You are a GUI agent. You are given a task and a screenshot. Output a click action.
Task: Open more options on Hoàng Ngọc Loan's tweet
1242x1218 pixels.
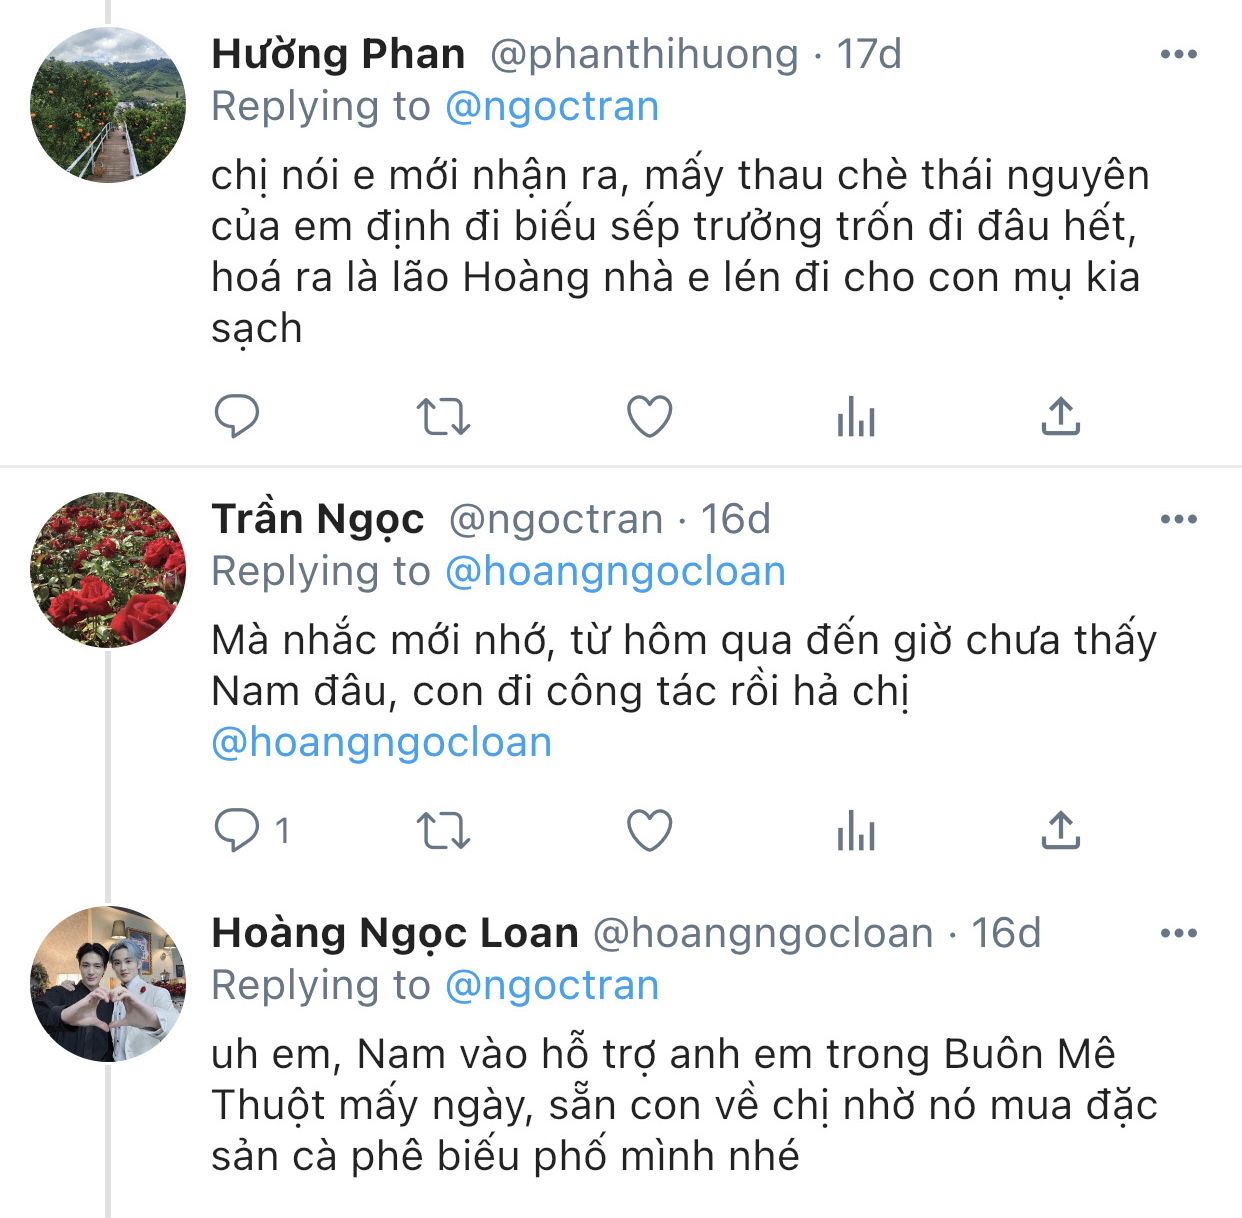pos(1179,934)
